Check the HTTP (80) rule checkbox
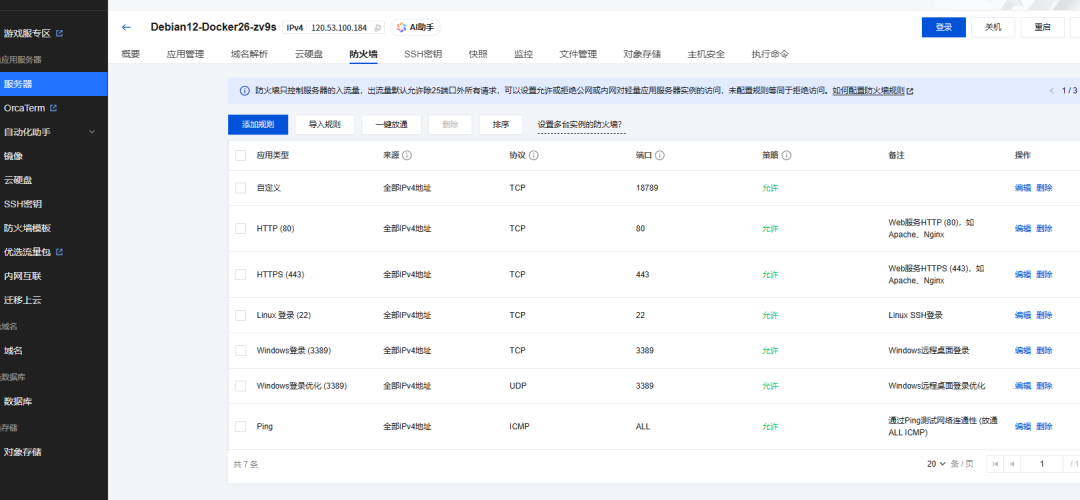Image resolution: width=1080 pixels, height=500 pixels. pyautogui.click(x=240, y=228)
